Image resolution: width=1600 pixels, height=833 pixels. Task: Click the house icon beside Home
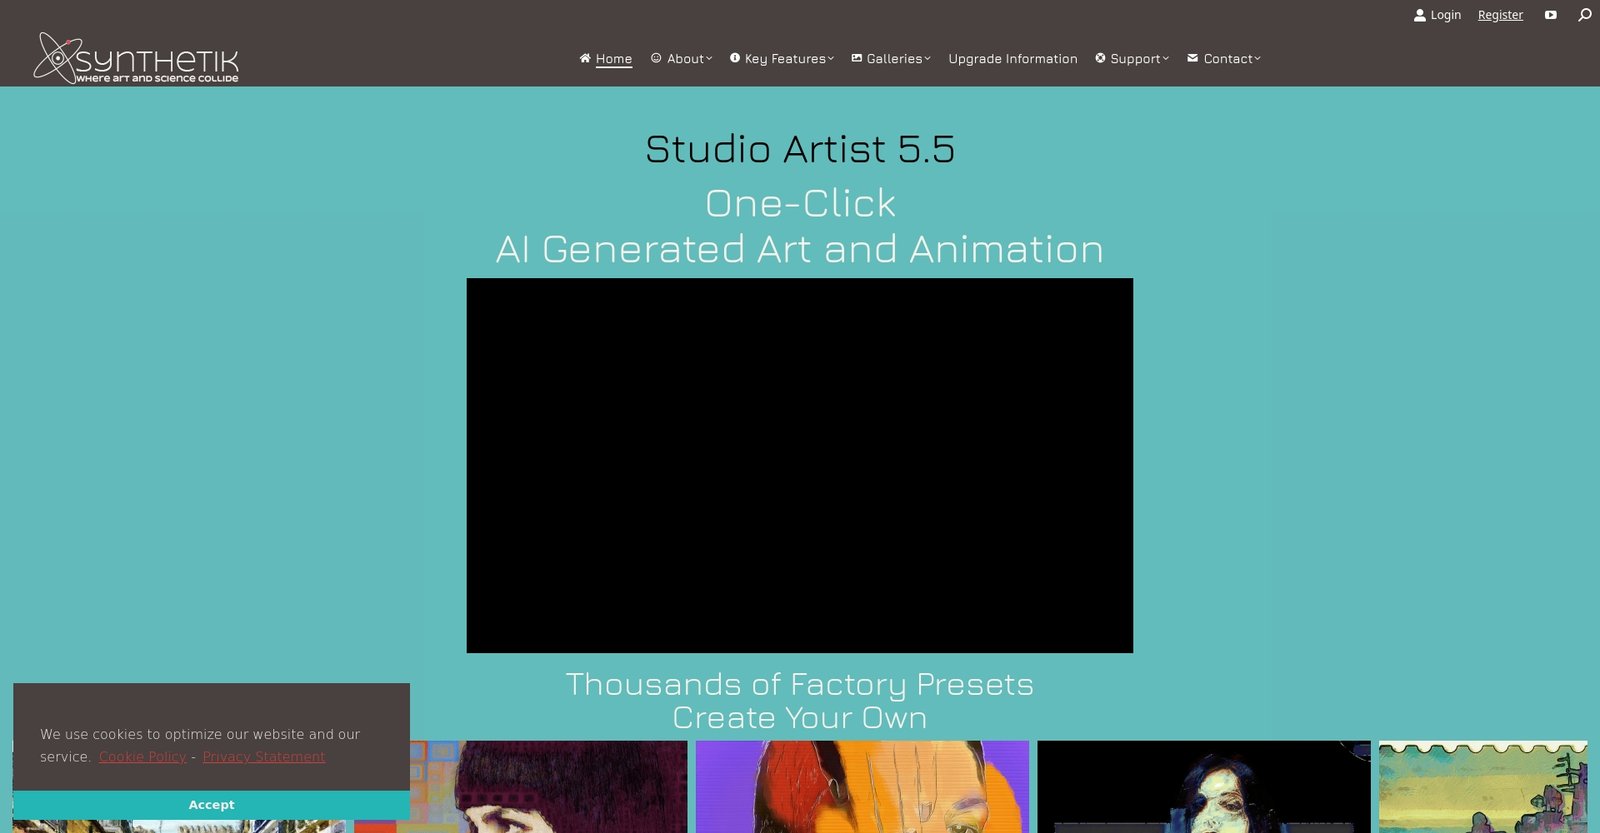(585, 58)
